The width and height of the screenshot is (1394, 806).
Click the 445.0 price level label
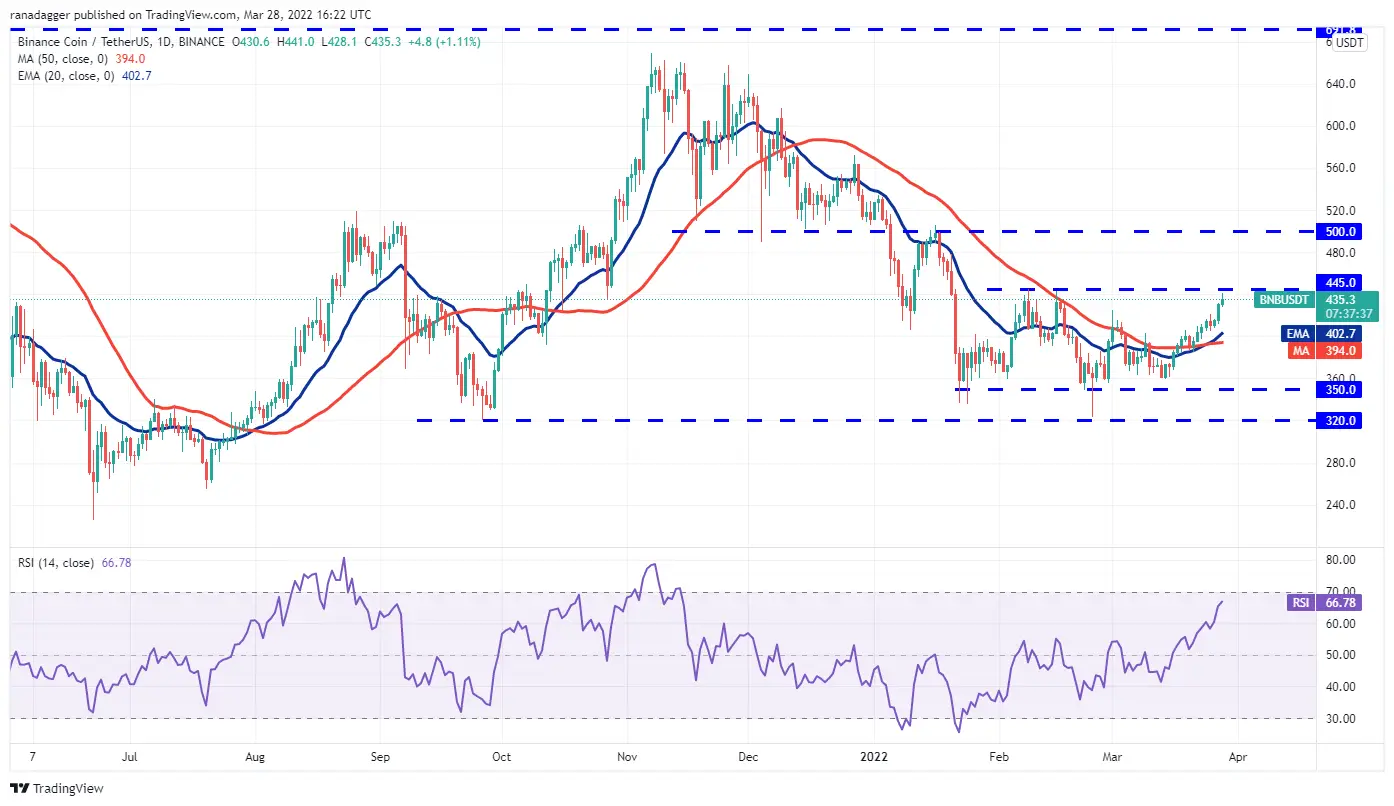pyautogui.click(x=1340, y=283)
